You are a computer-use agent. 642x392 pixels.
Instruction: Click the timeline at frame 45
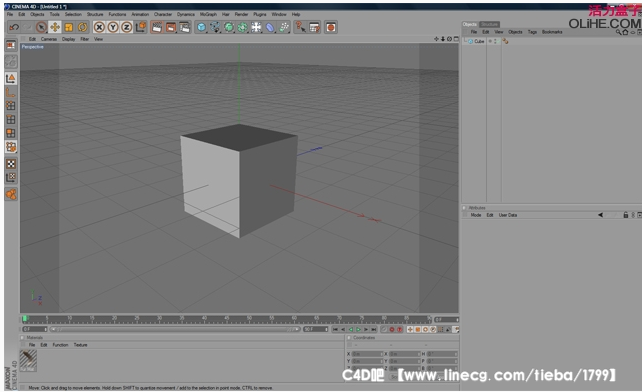[x=226, y=319]
